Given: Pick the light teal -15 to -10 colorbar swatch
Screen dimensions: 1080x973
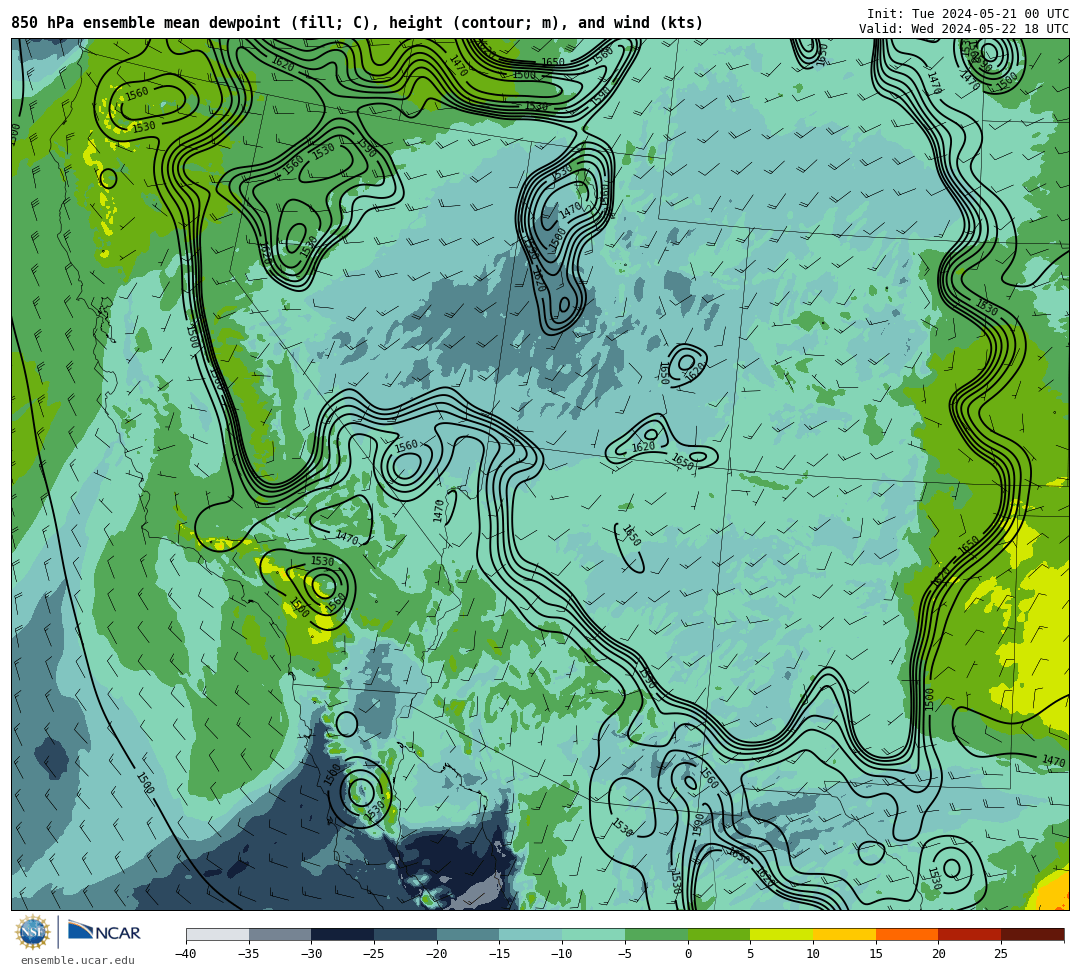Looking at the screenshot, I should point(531,934).
